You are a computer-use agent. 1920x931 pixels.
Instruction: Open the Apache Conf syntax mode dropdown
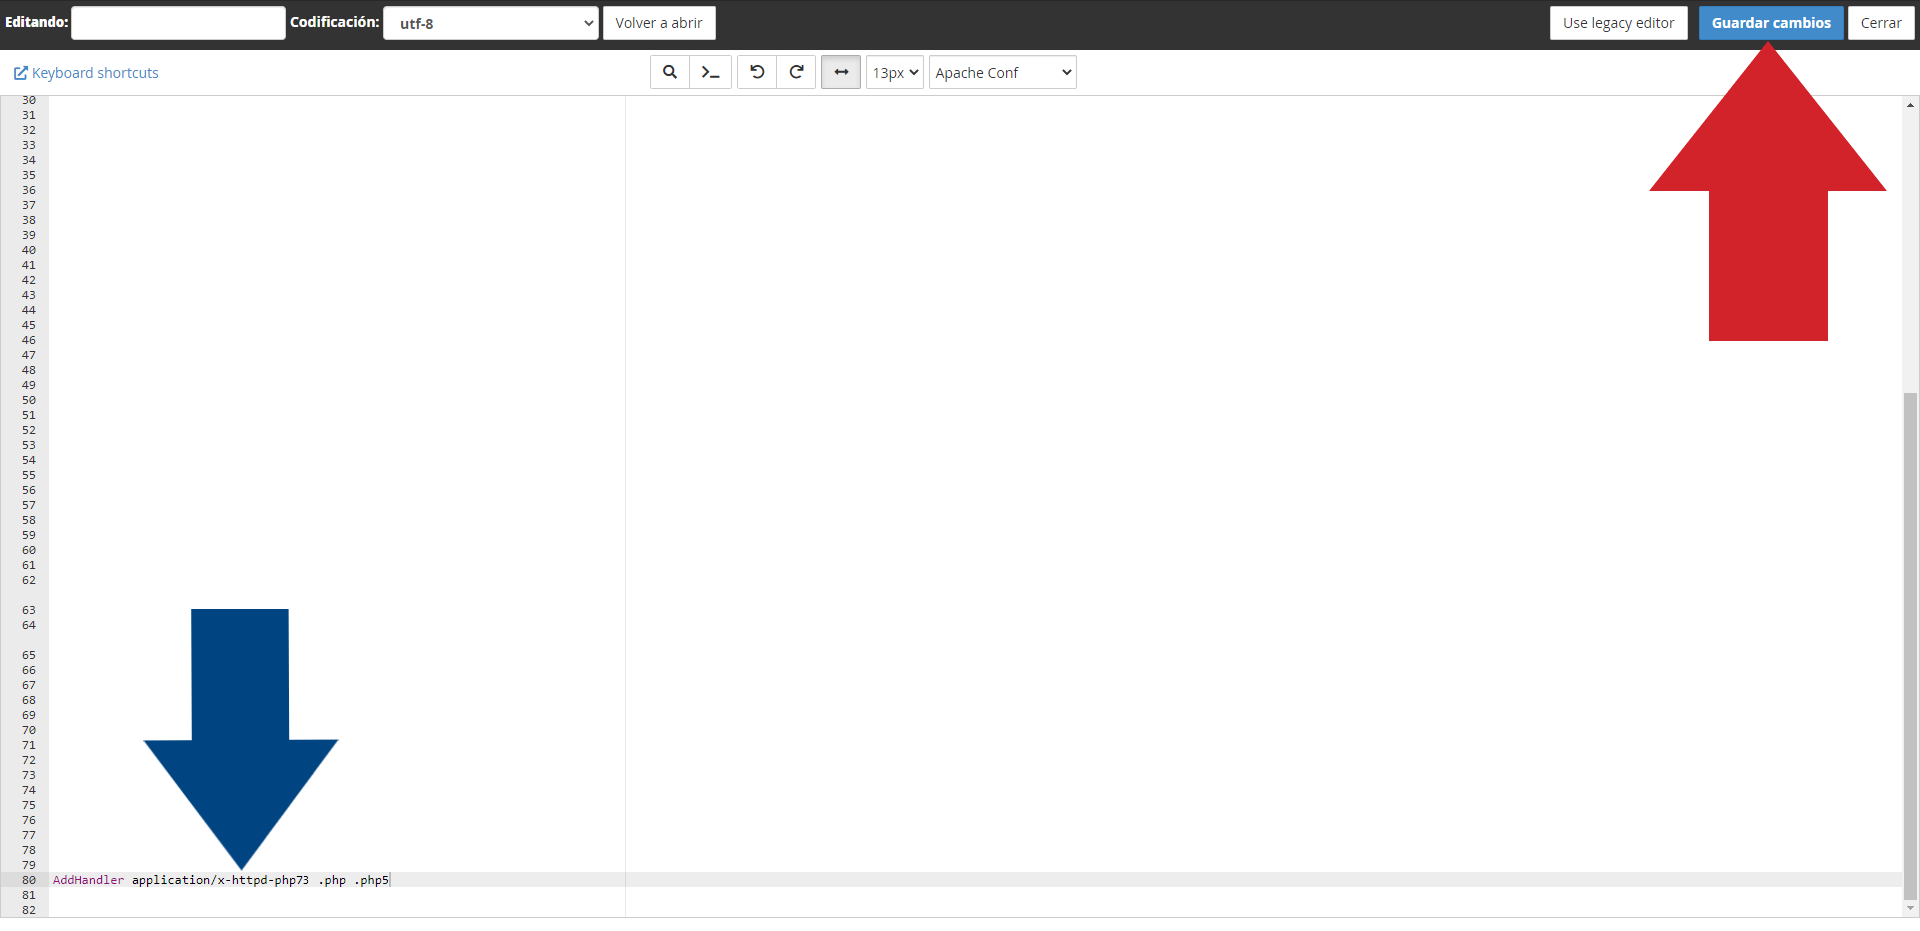(x=1002, y=72)
